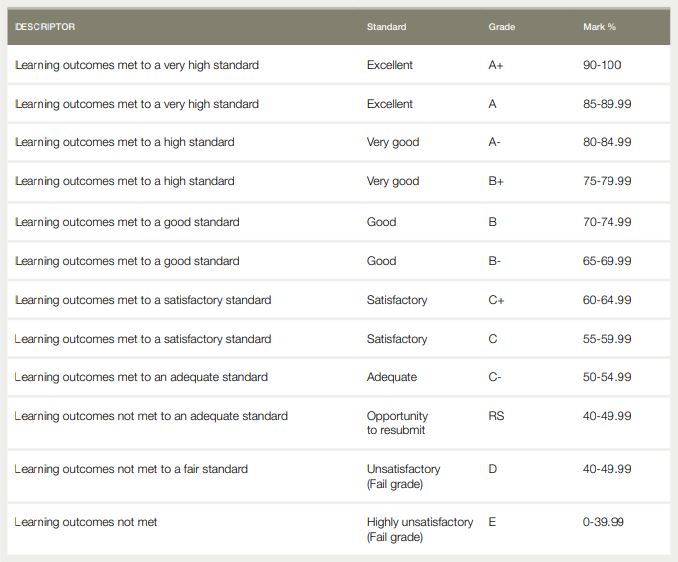The width and height of the screenshot is (678, 562).
Task: Click the B+ grade cell
Action: pos(495,181)
